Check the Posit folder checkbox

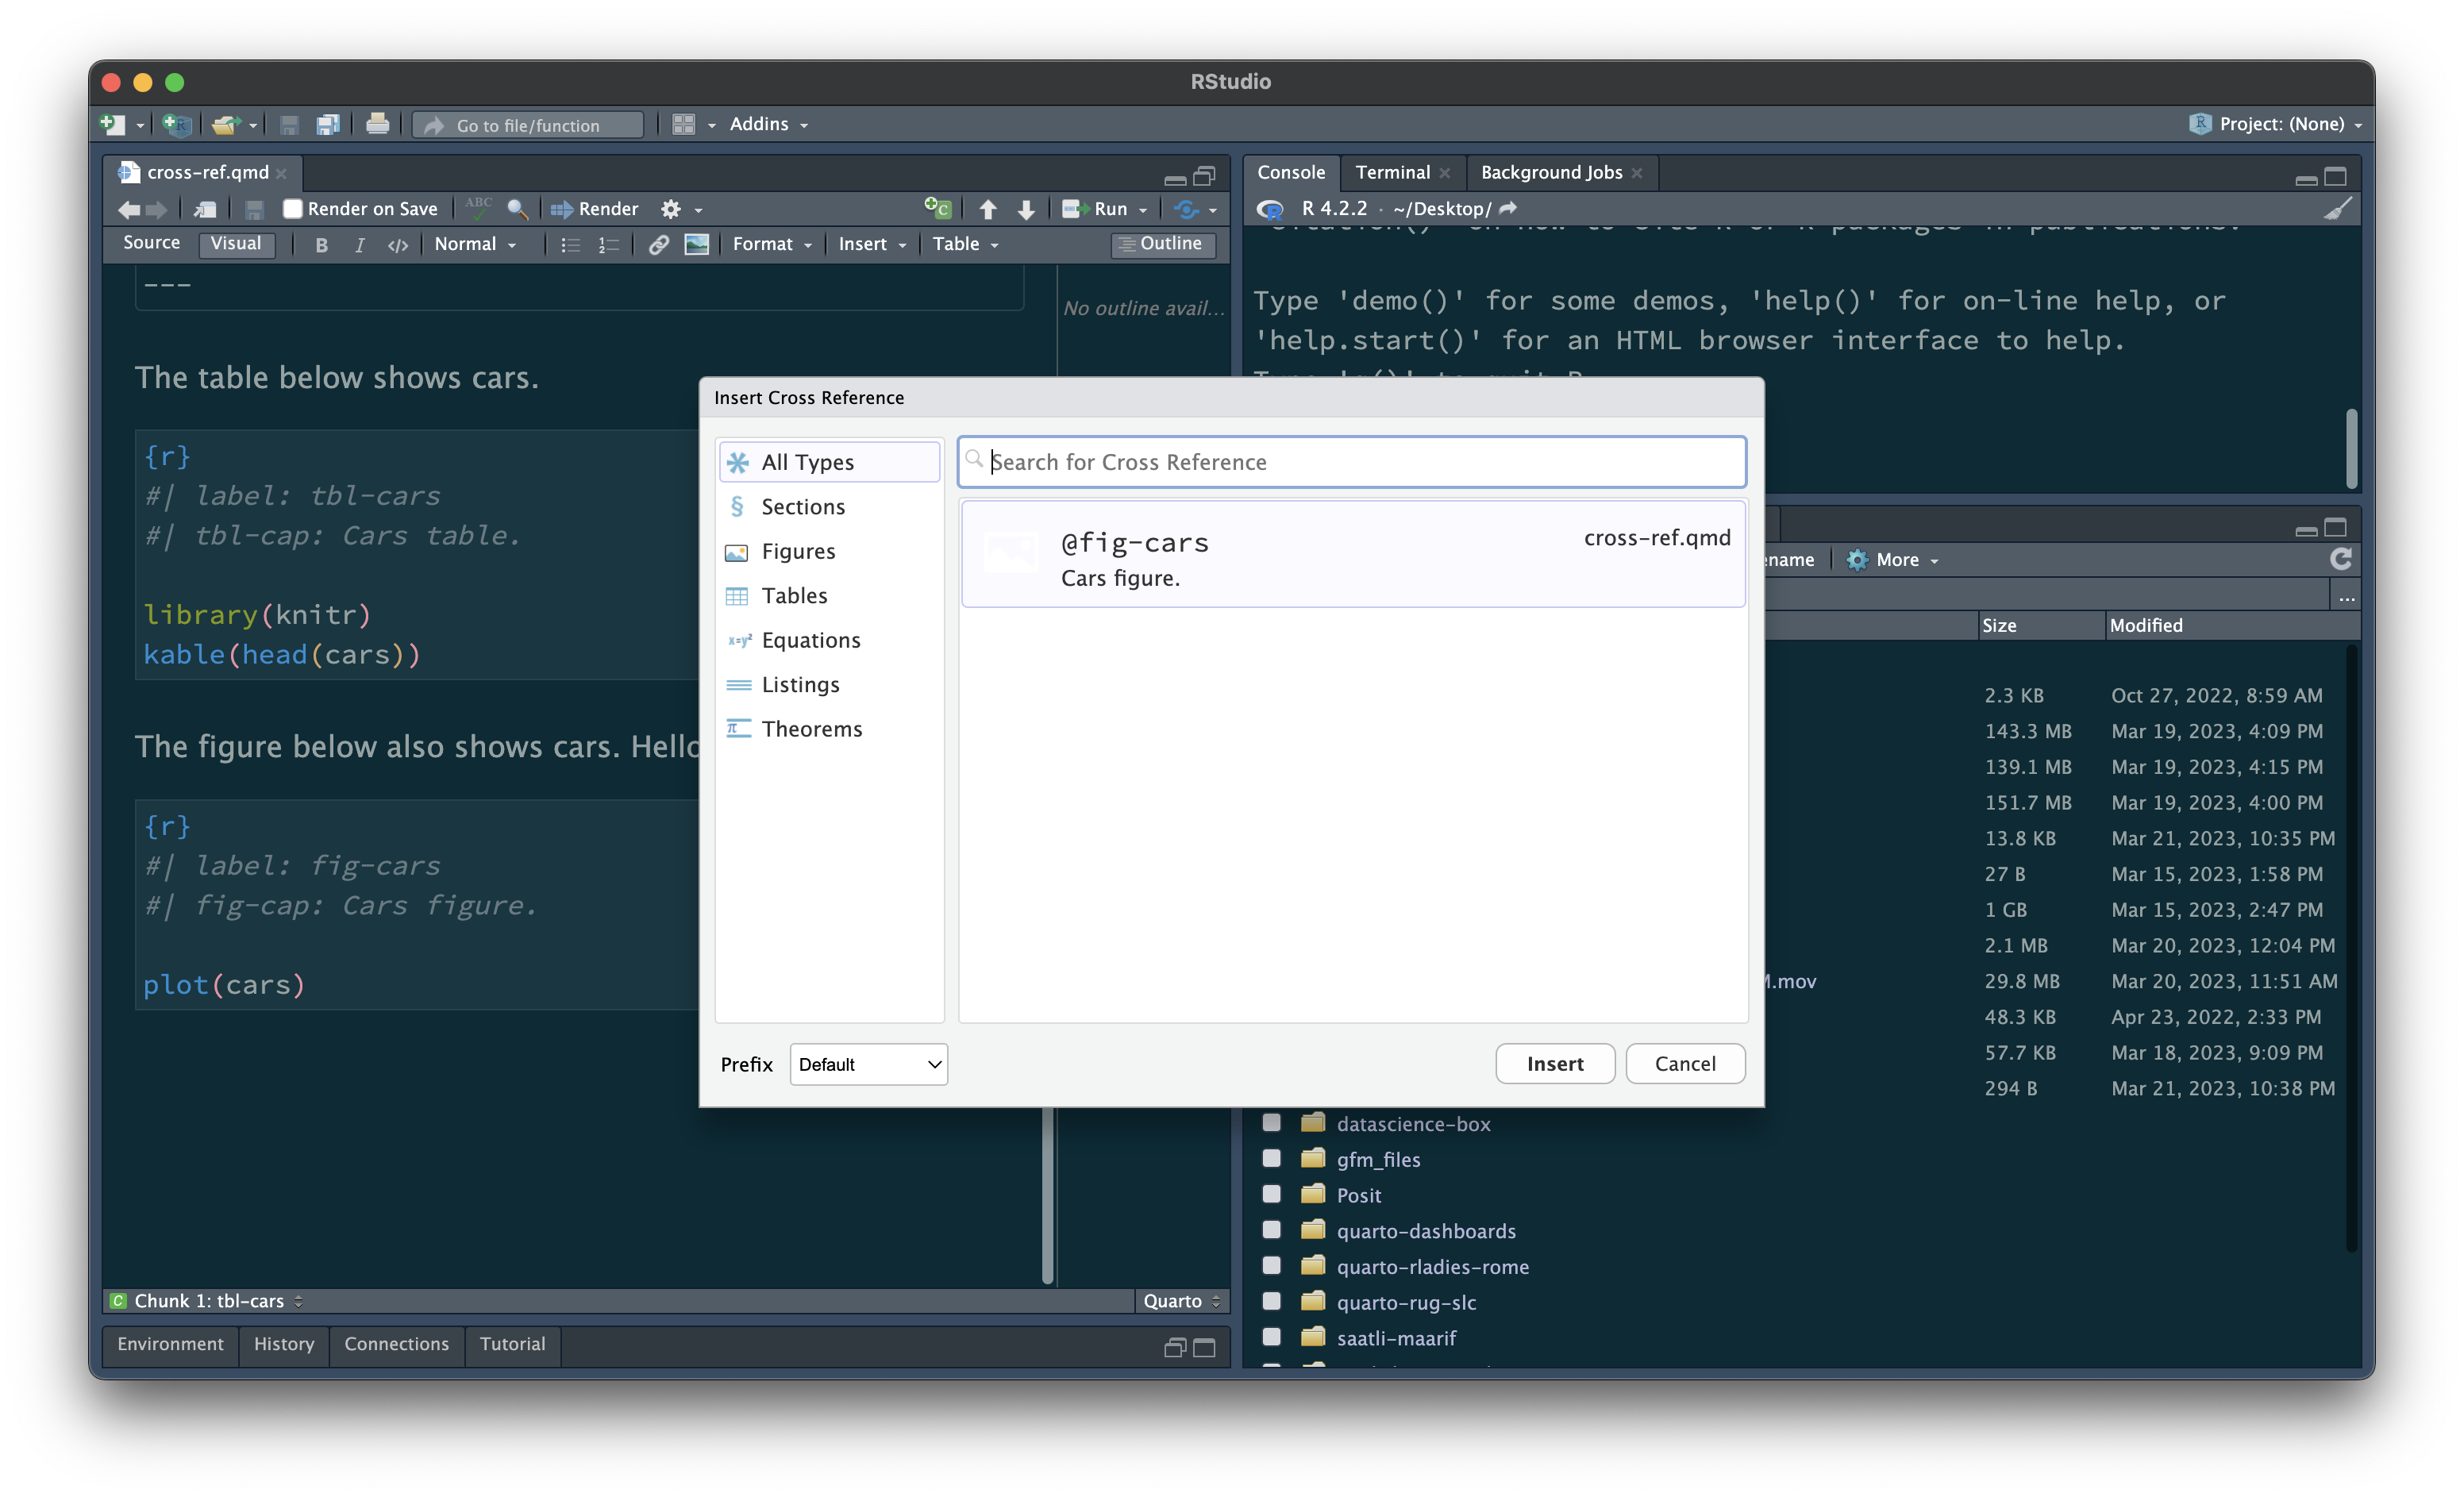[x=1271, y=1194]
